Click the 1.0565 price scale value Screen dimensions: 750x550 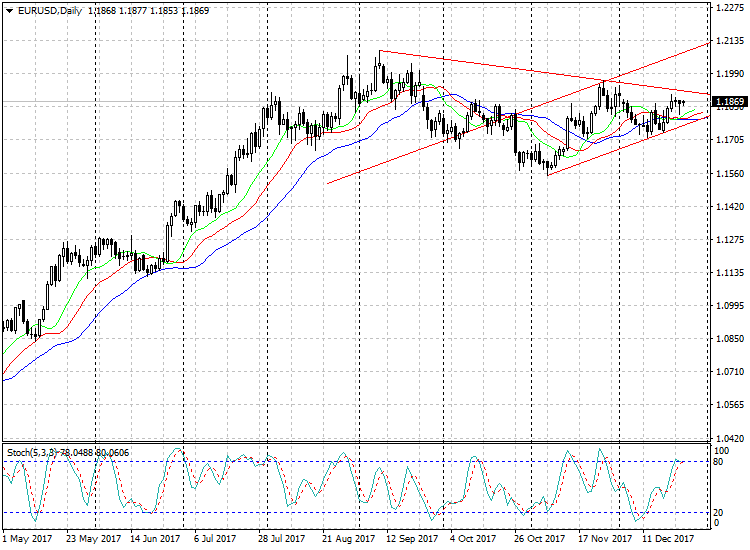730,405
